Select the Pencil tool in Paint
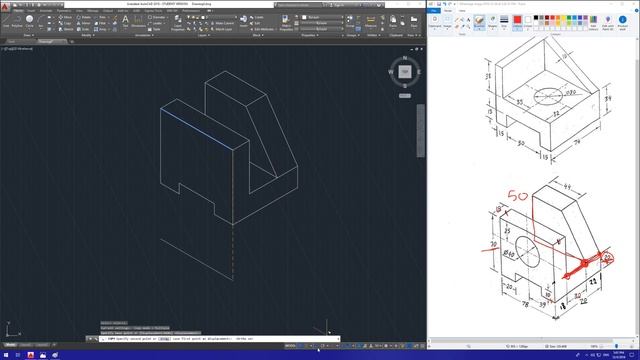This screenshot has width=640, height=360. point(457,19)
